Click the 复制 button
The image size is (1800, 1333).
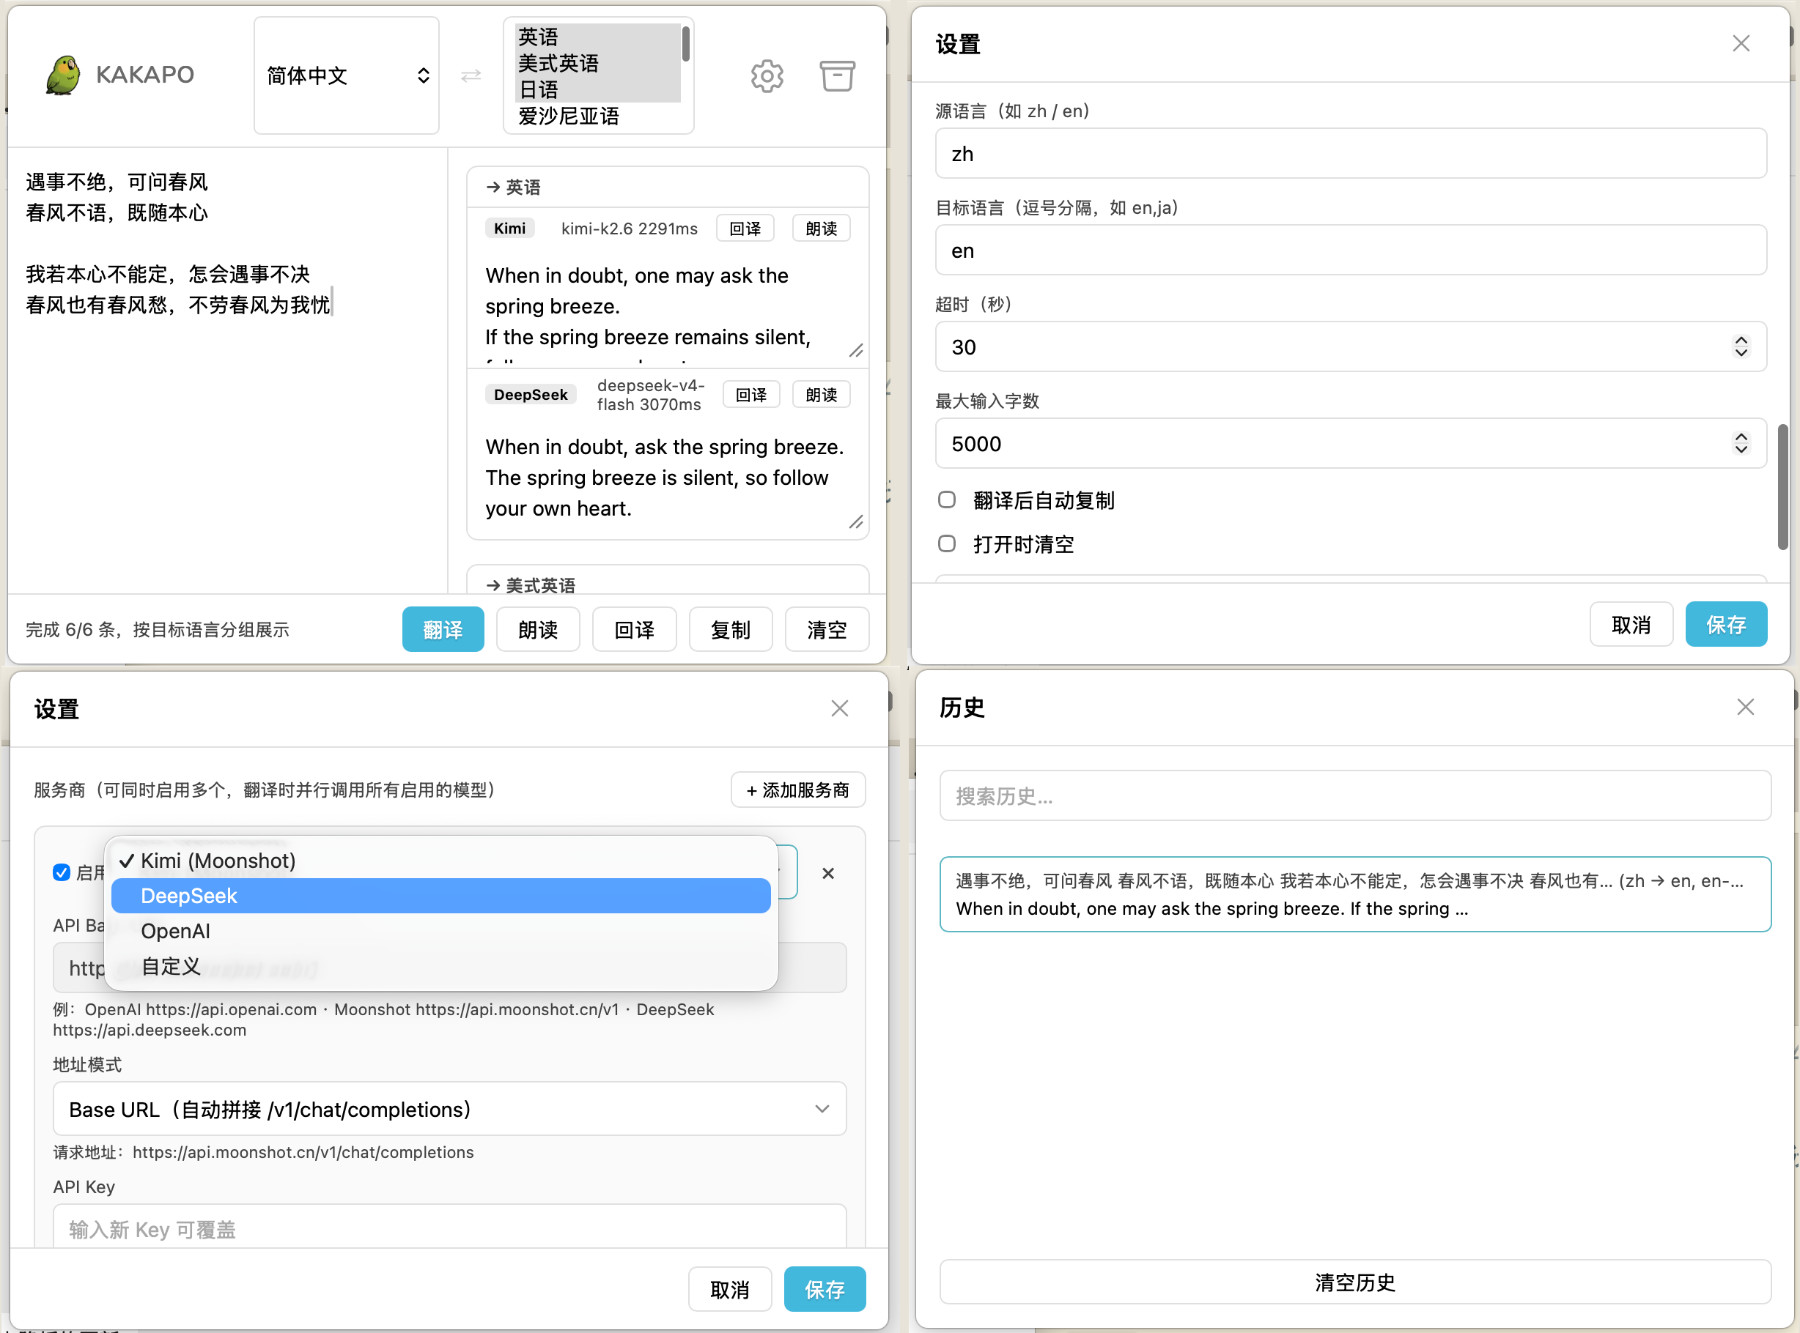(730, 630)
